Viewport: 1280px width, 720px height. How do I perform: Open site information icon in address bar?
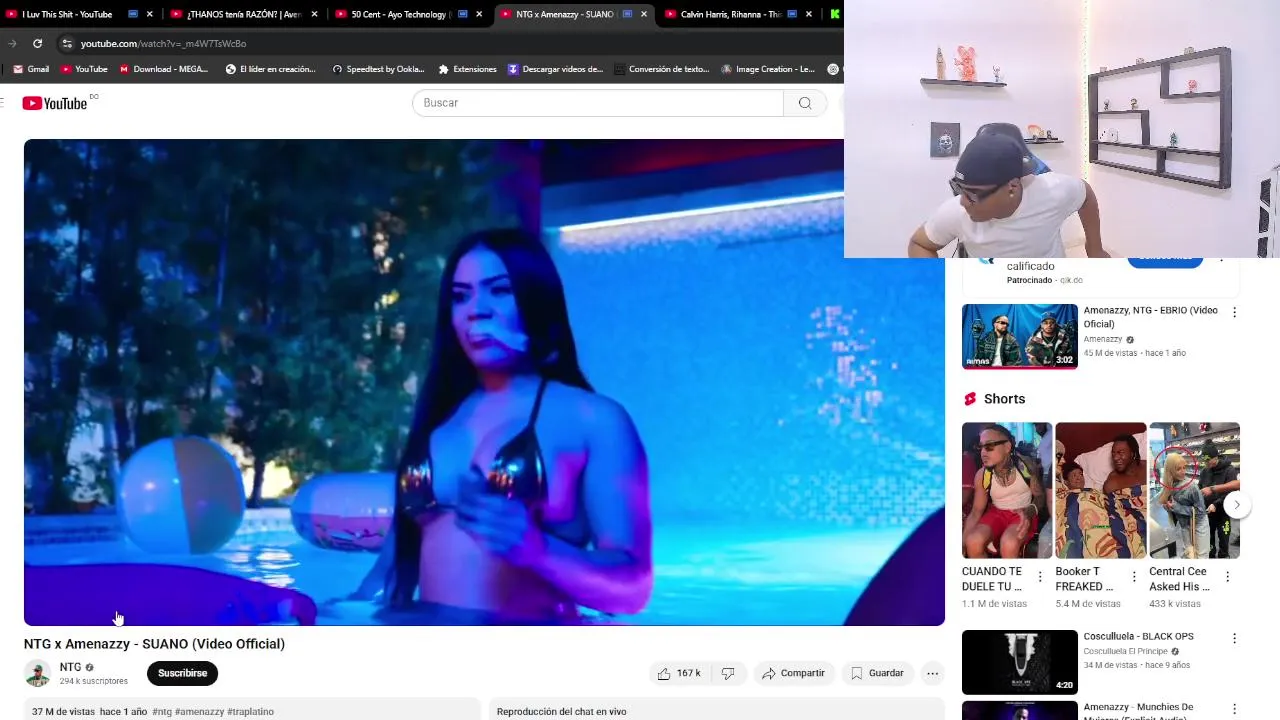click(x=67, y=43)
